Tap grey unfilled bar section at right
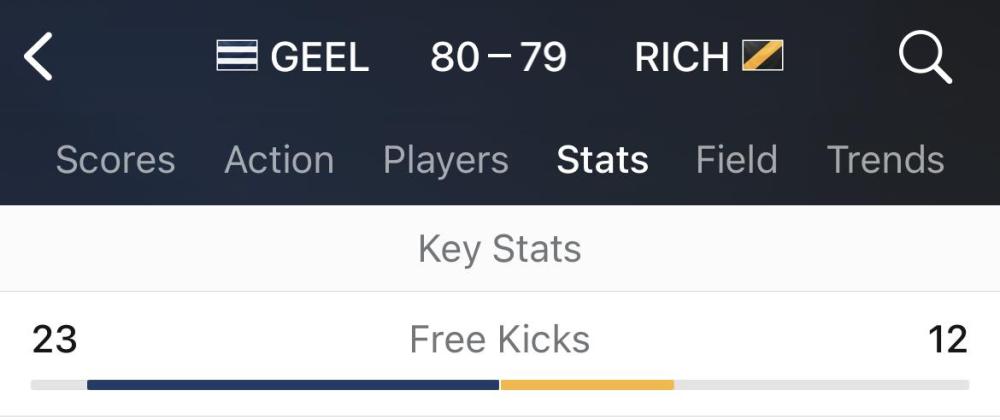Screen dimensions: 1000x420 point(821,385)
